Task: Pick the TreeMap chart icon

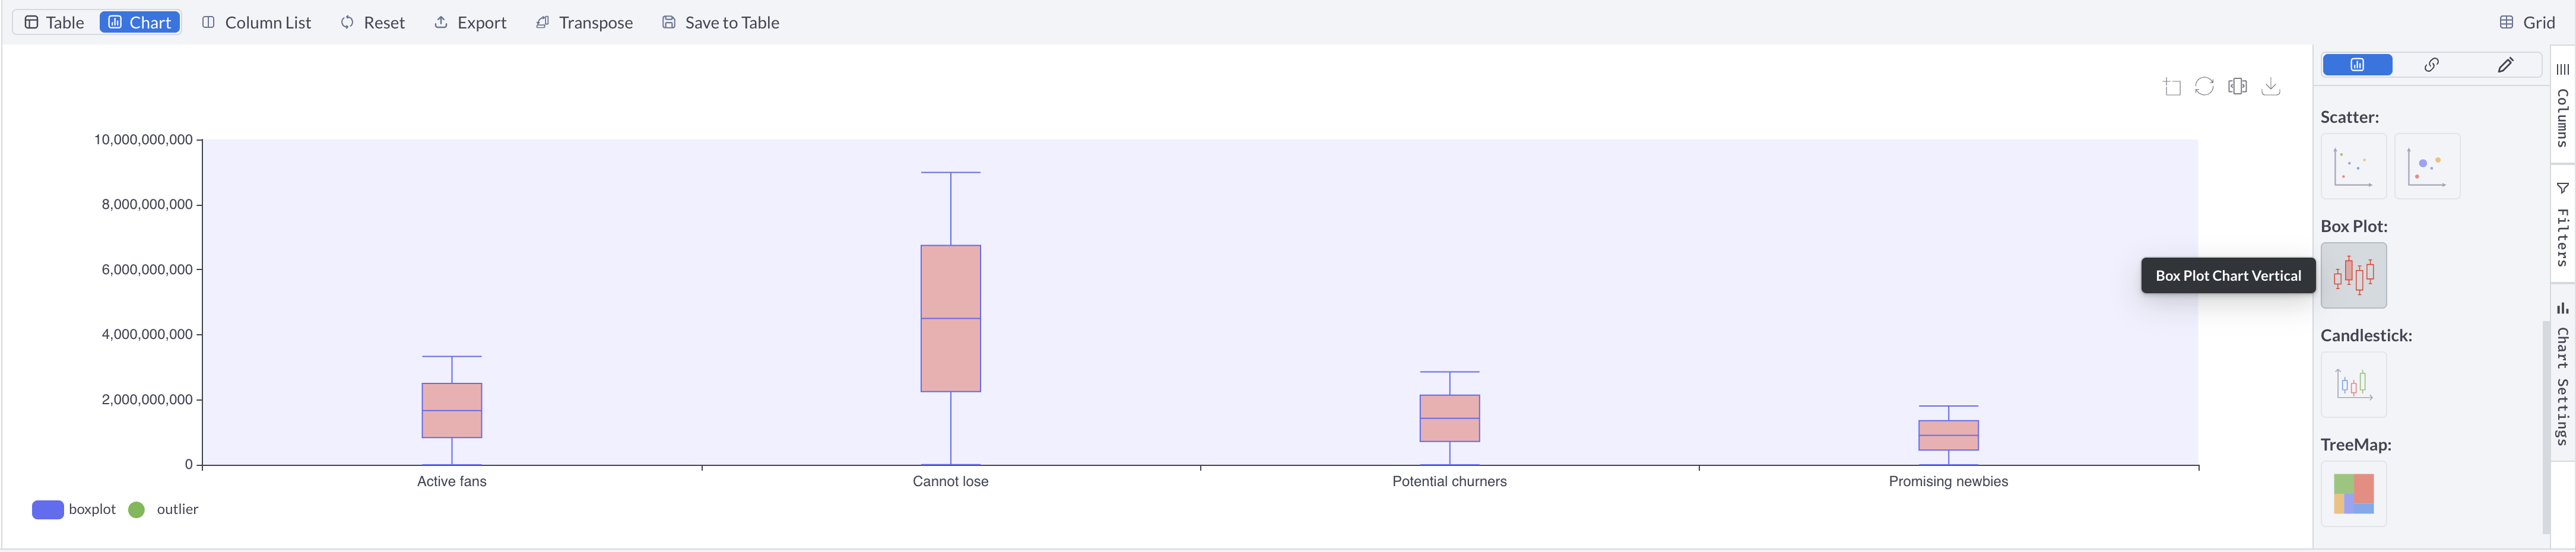Action: pos(2353,493)
